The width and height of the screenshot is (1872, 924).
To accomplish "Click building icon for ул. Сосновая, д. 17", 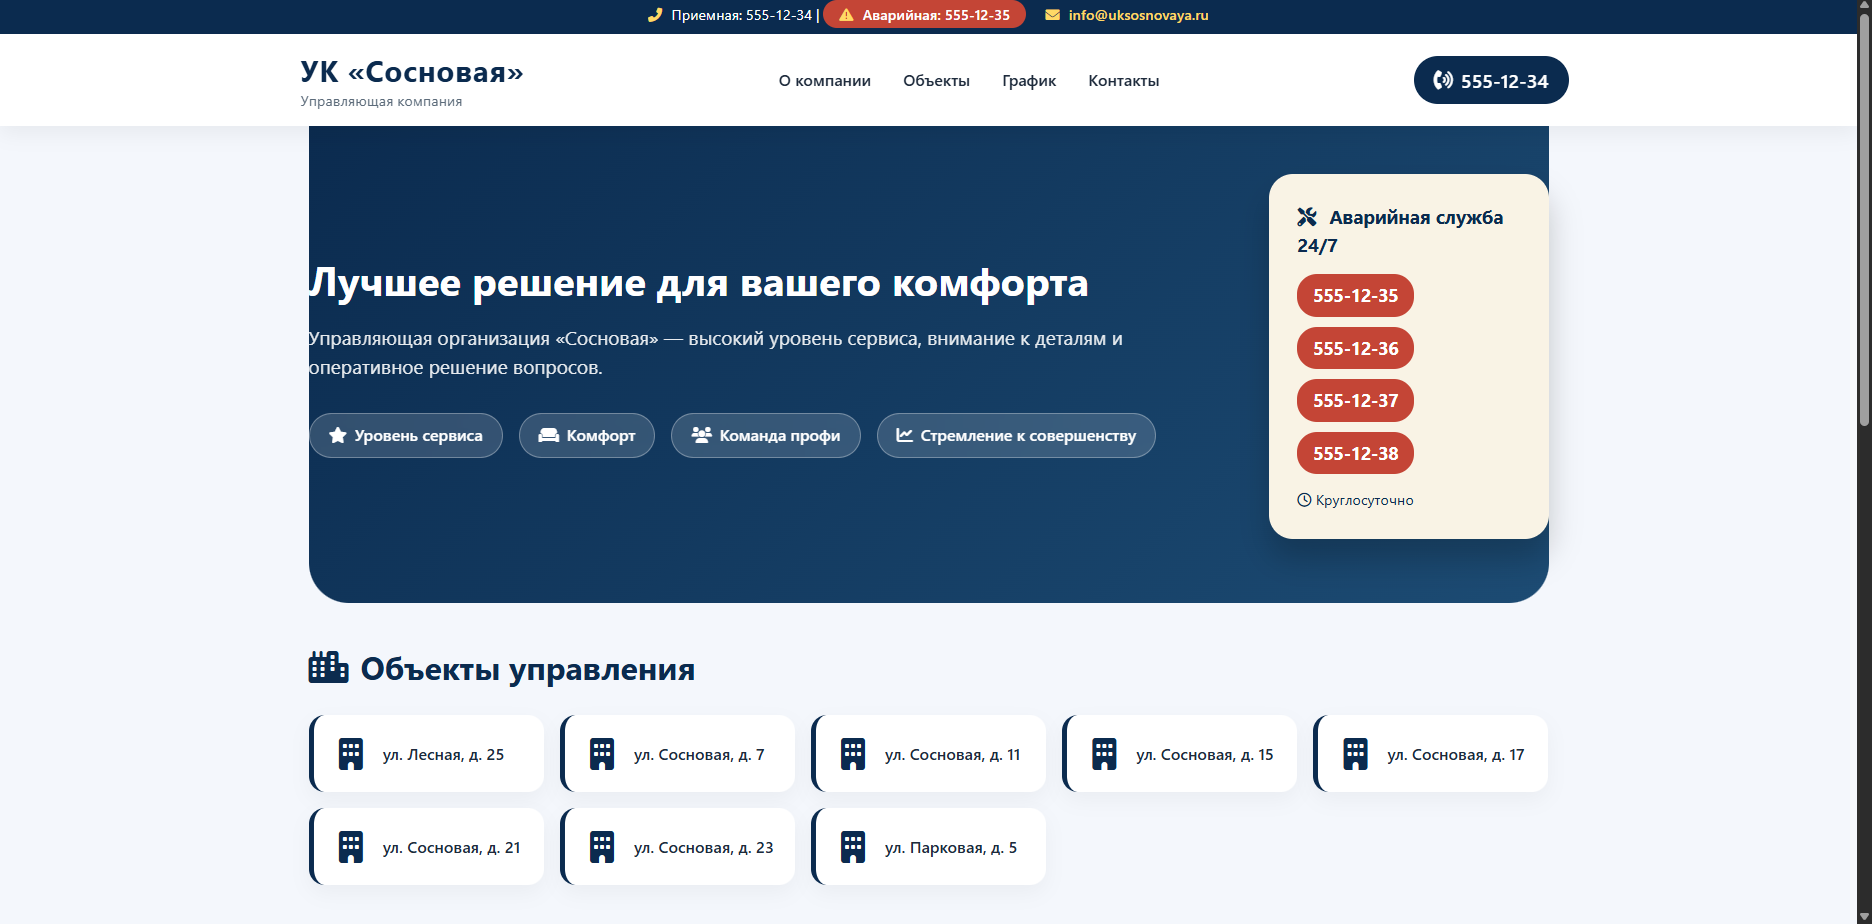I will pos(1355,754).
